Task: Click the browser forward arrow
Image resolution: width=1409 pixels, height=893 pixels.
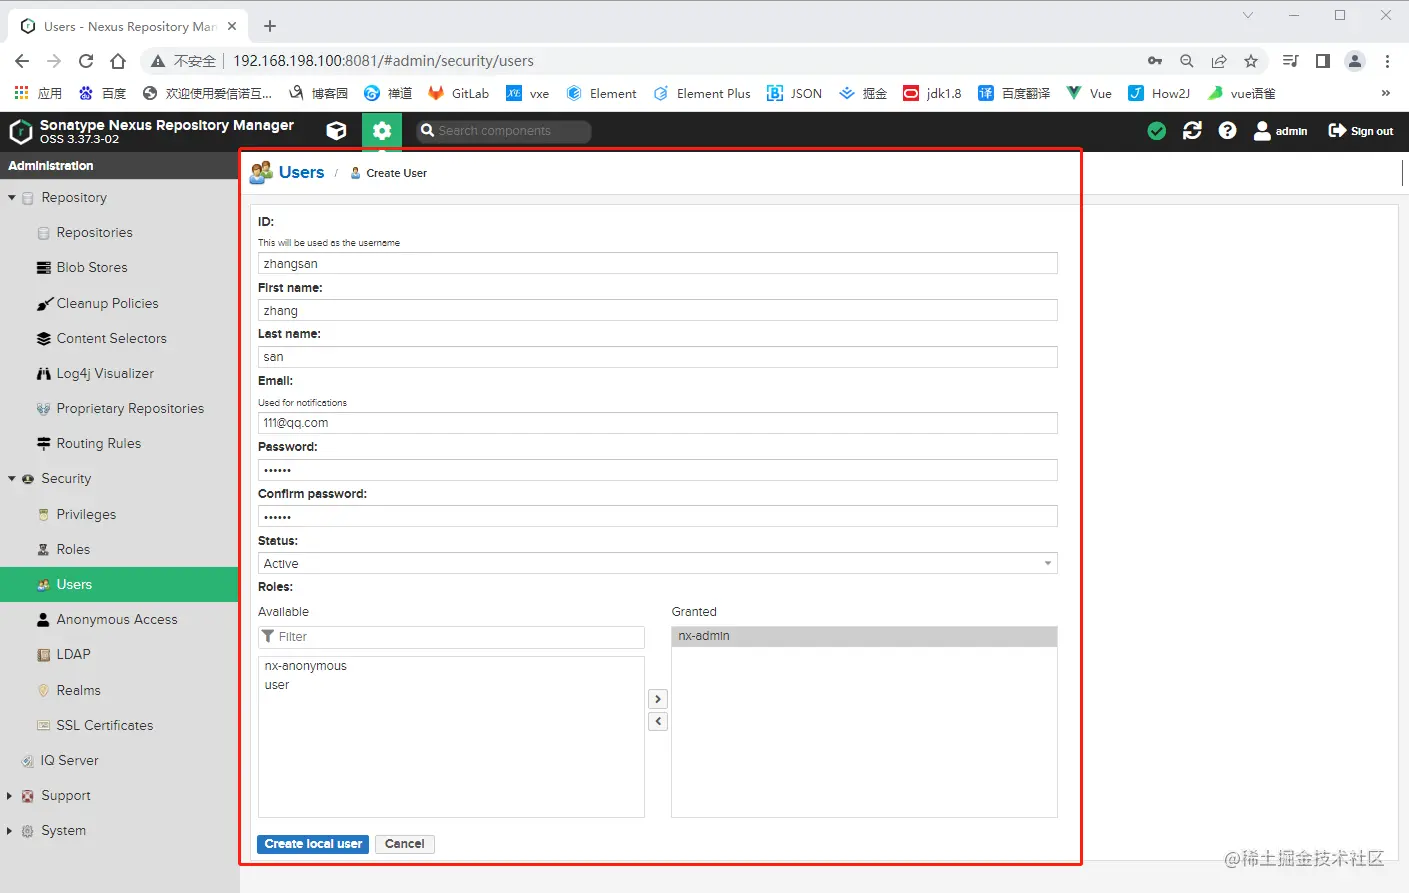Action: coord(54,61)
